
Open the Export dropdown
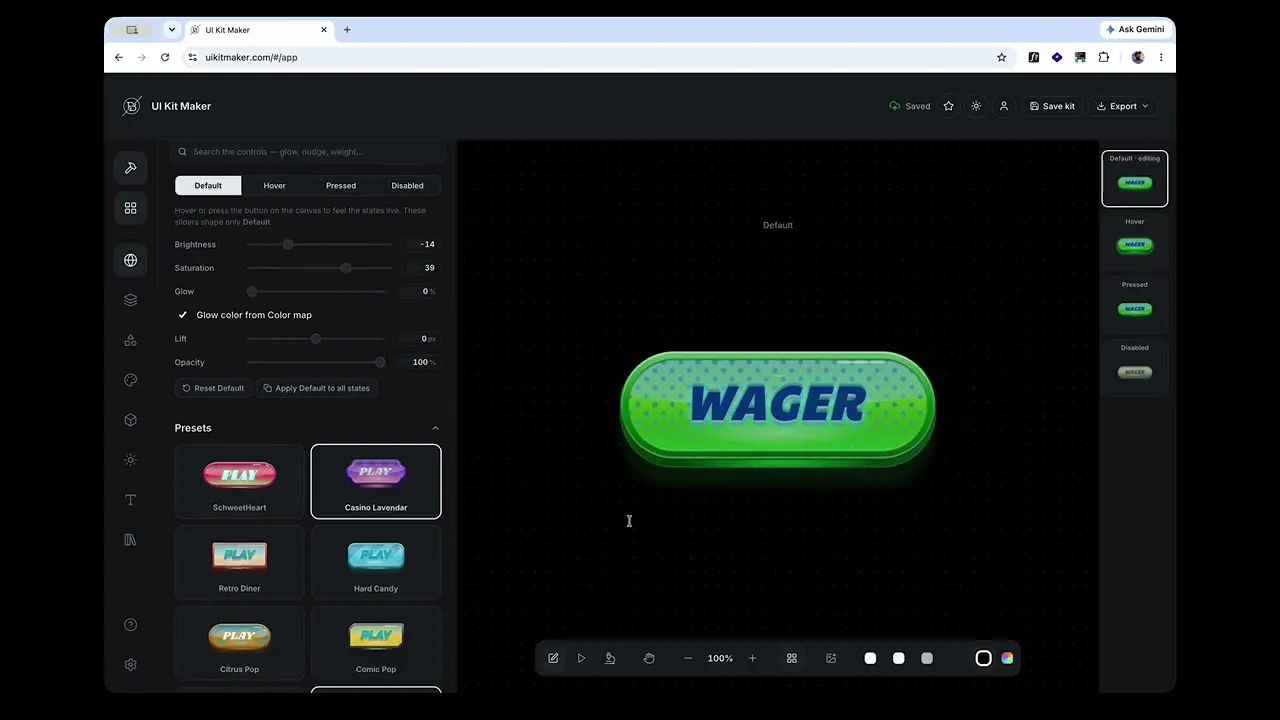[x=1122, y=106]
